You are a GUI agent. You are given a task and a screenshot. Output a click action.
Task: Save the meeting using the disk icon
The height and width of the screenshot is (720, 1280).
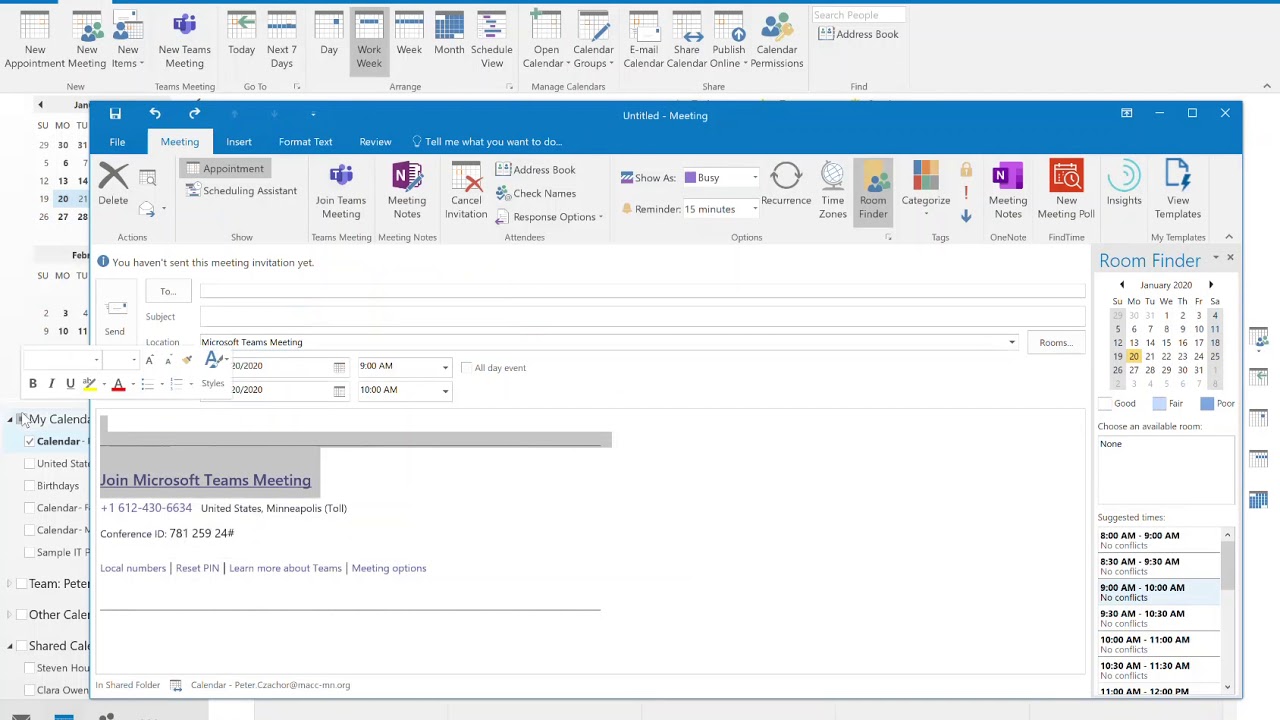(x=115, y=114)
